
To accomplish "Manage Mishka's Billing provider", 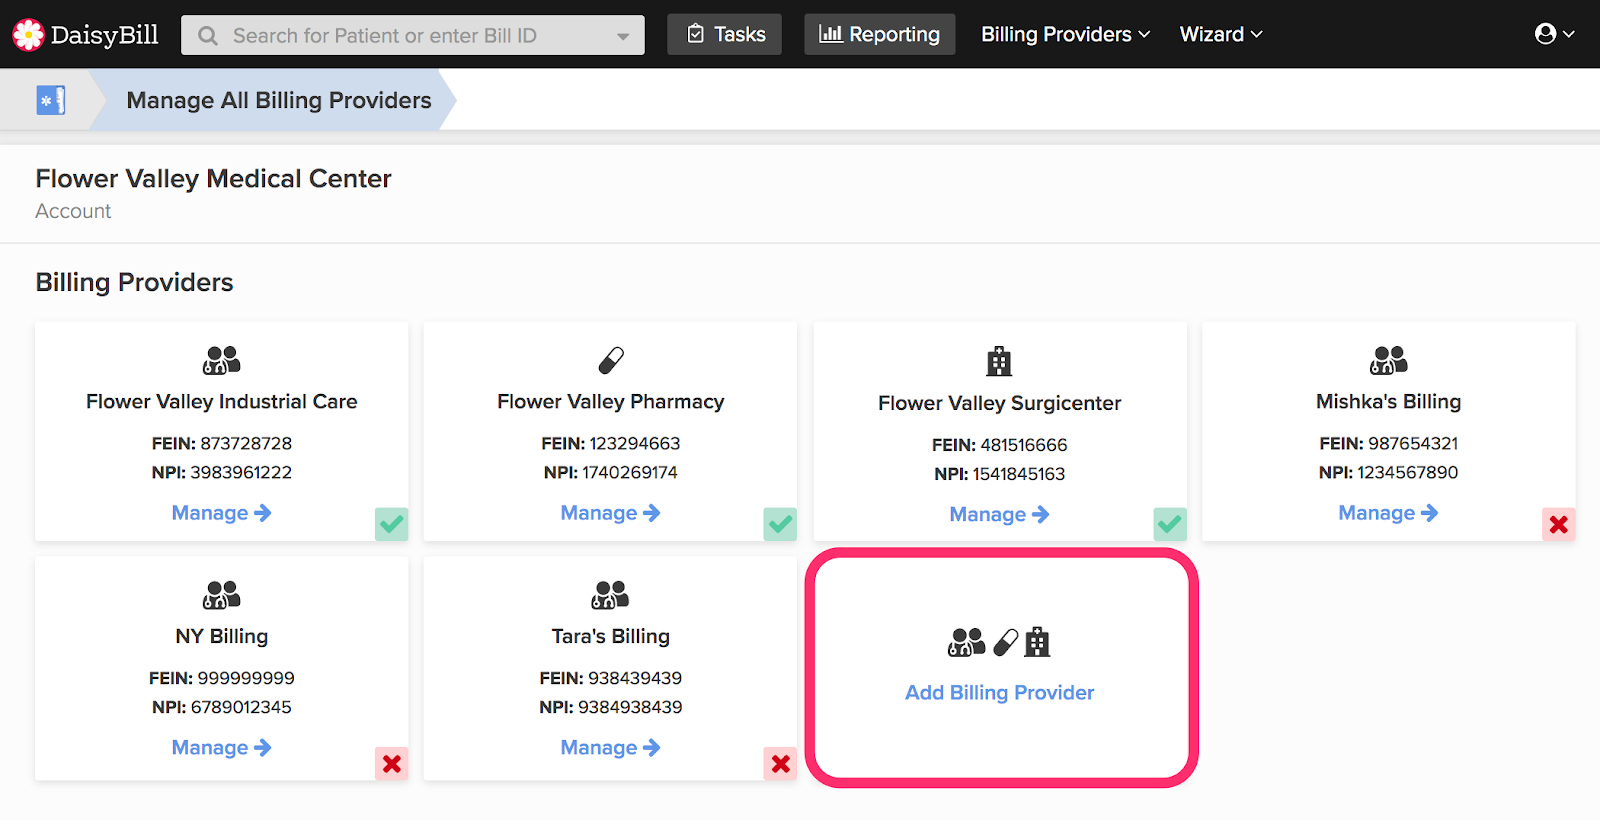I will tap(1388, 513).
